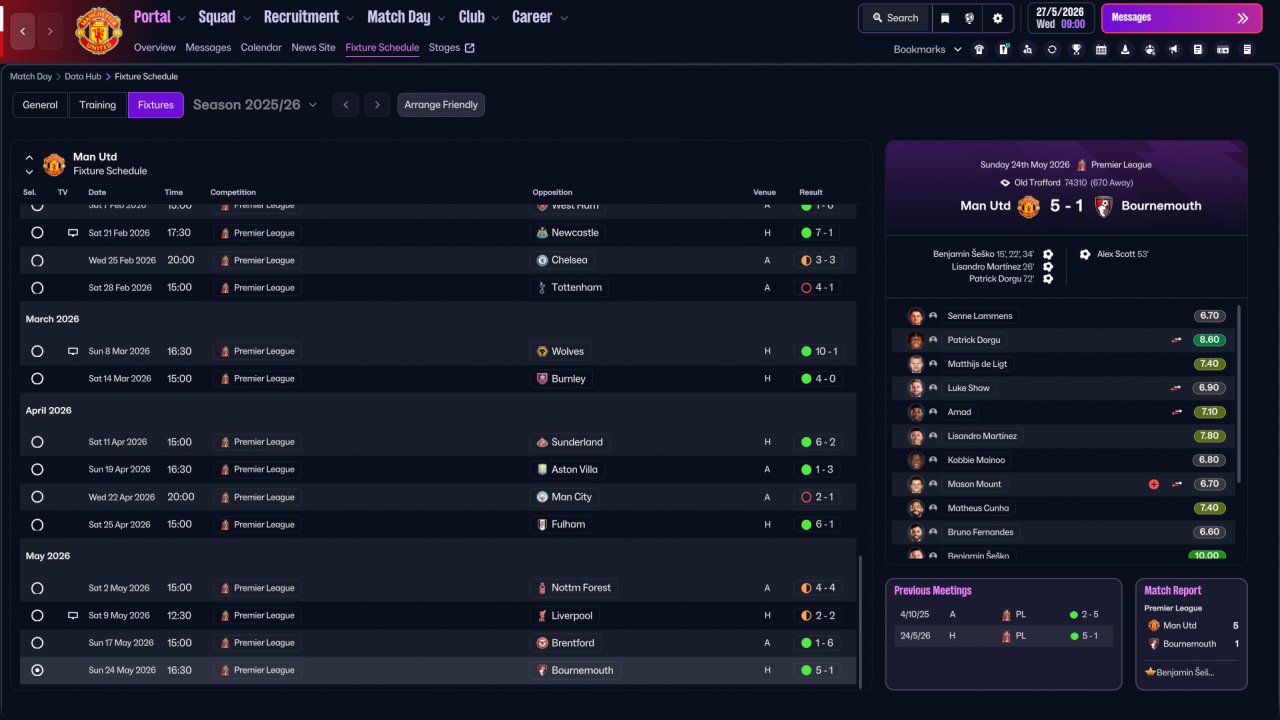Click the Man Utd crest in match header
The width and height of the screenshot is (1280, 720).
[1029, 206]
